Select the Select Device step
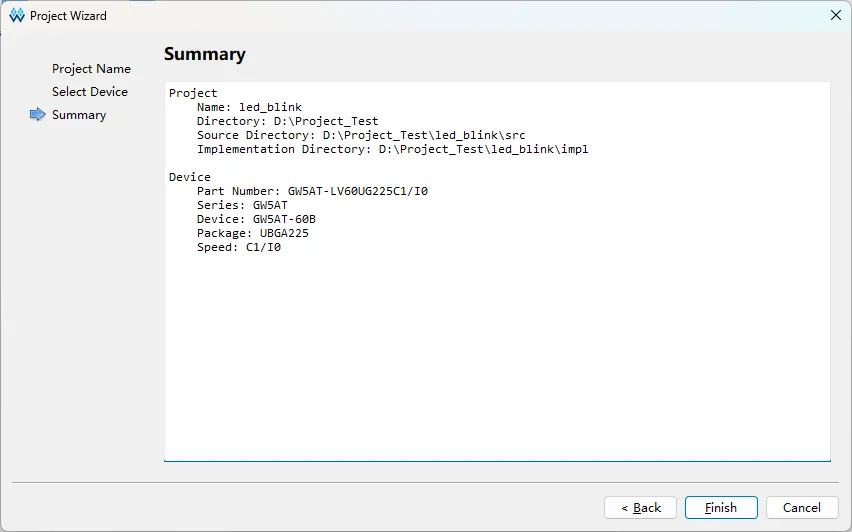Screen dimensions: 852x532 pyautogui.click(x=90, y=92)
